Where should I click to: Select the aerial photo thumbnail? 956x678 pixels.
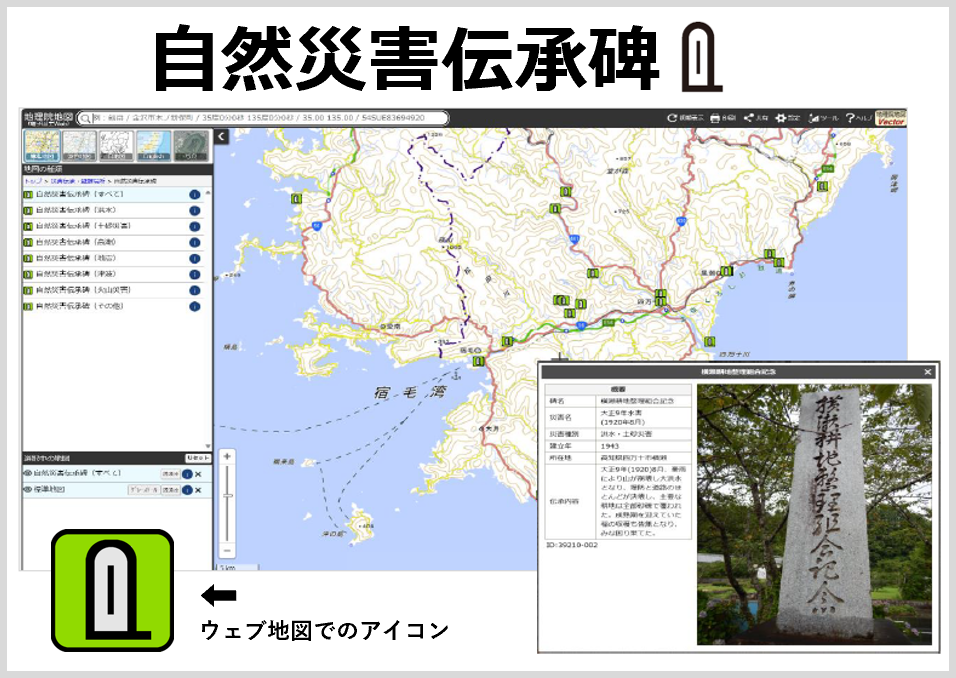(x=191, y=146)
